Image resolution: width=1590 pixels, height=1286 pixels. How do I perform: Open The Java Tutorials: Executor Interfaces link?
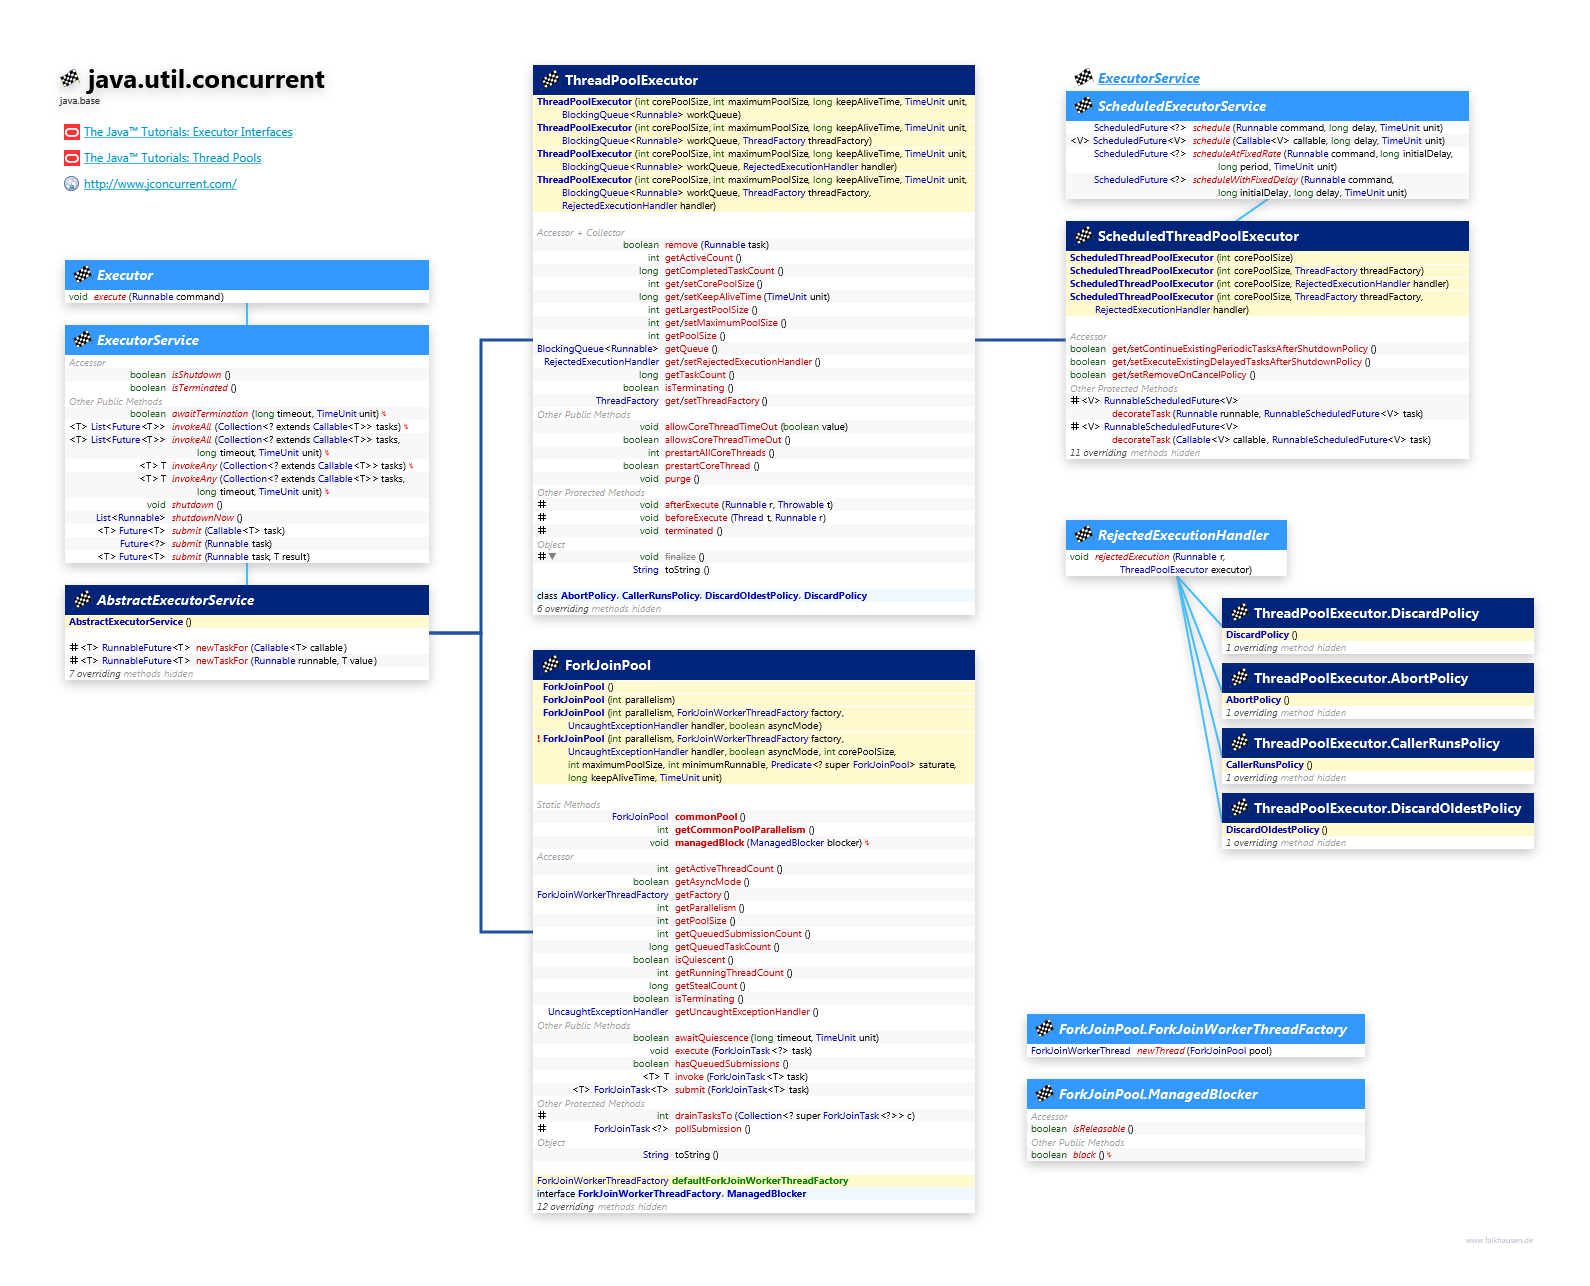[x=188, y=132]
